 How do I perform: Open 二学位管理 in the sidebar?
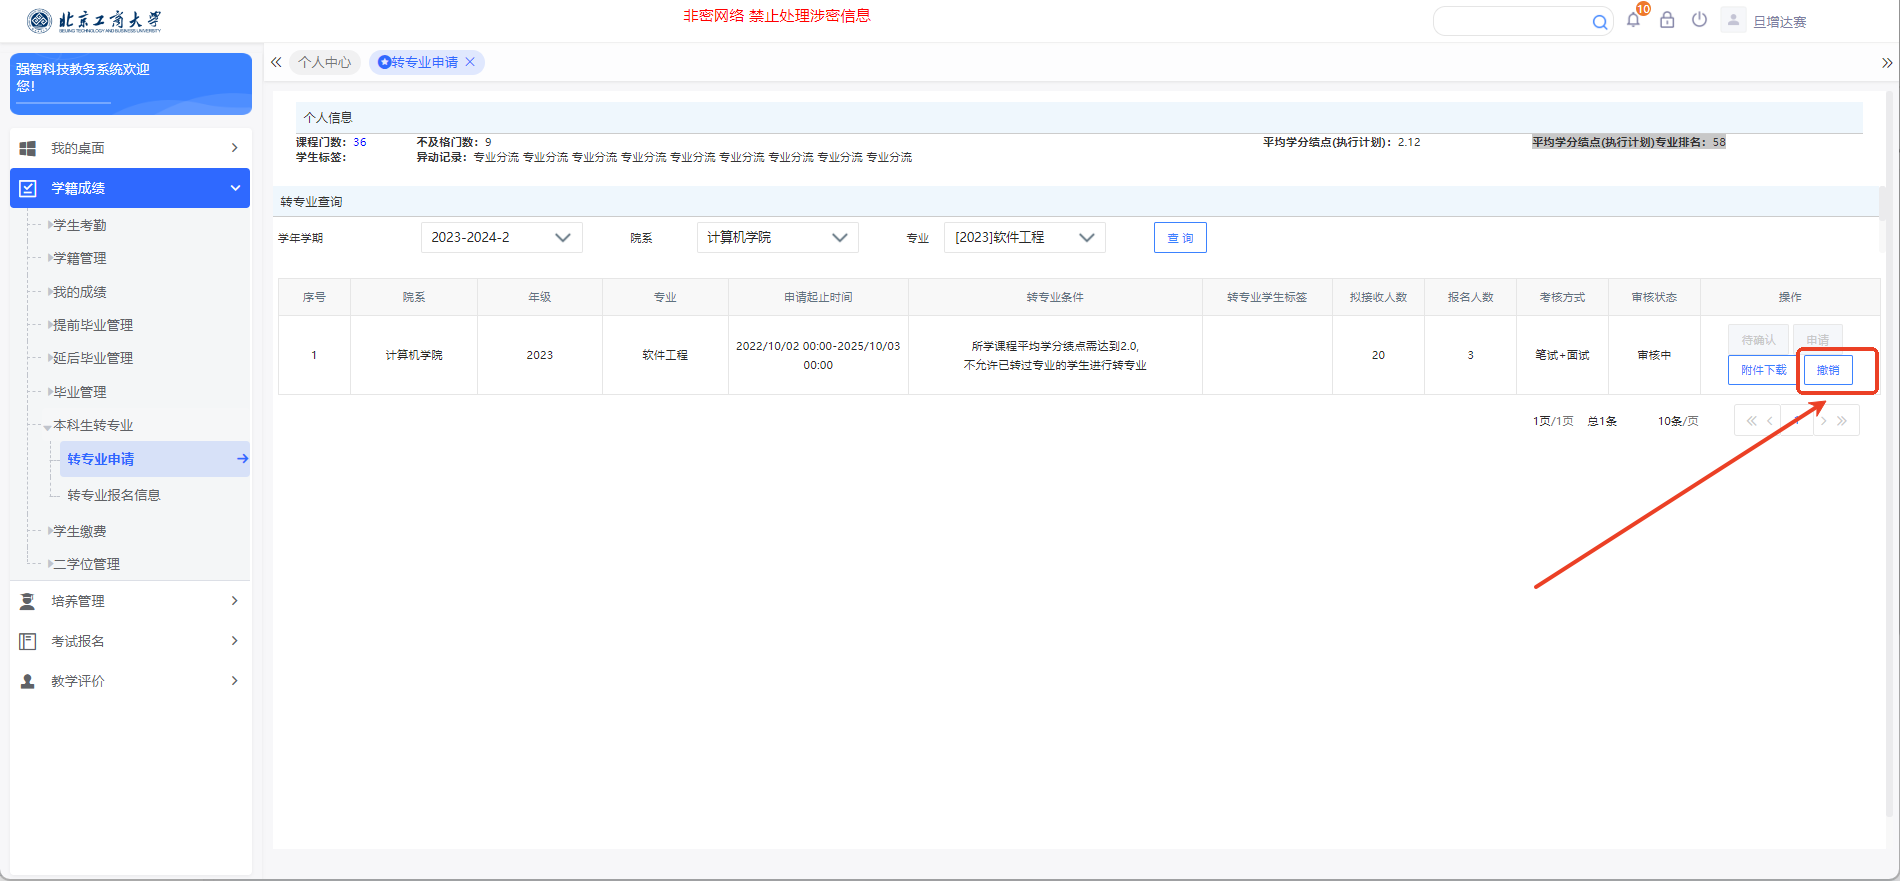click(87, 564)
